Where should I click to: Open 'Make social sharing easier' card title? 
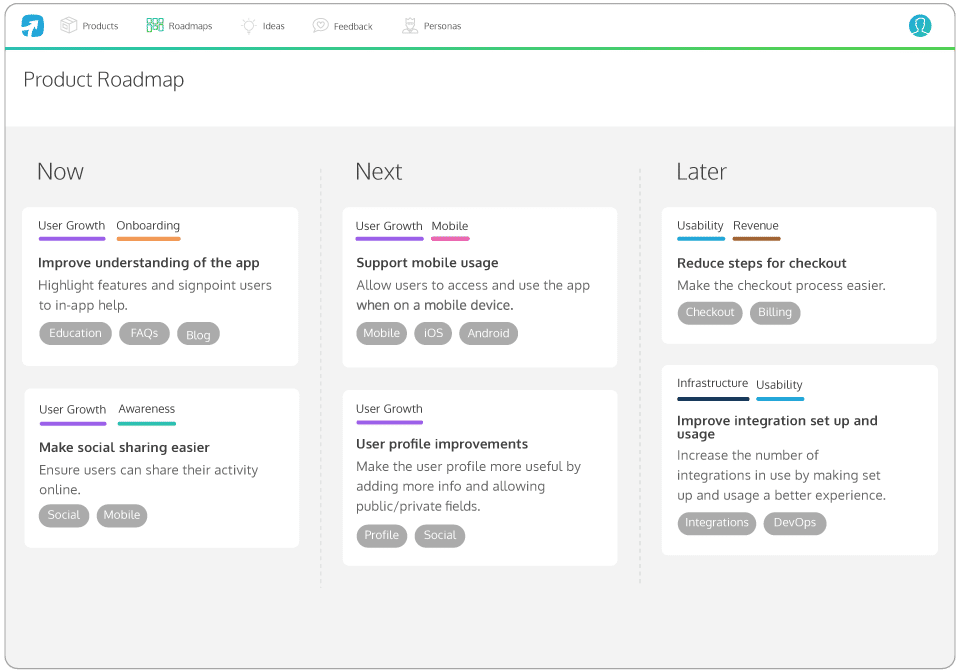(x=124, y=447)
